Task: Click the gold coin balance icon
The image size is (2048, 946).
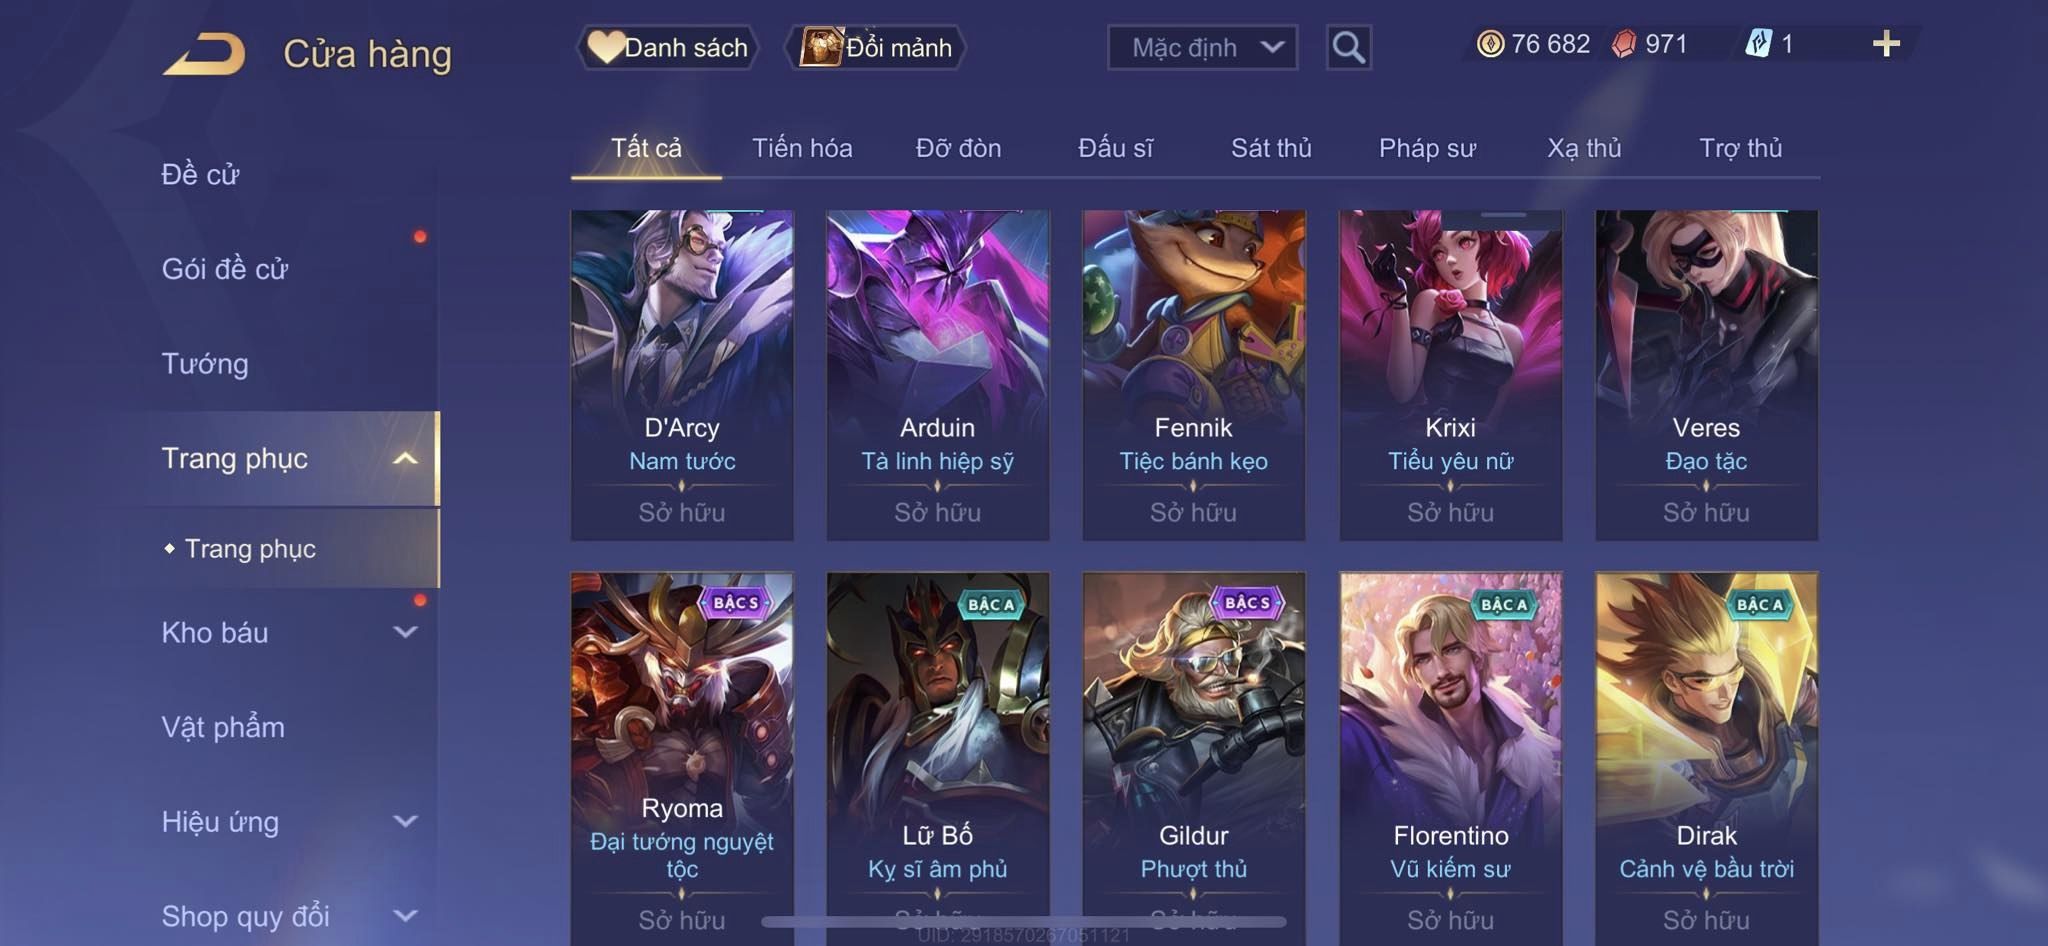Action: pyautogui.click(x=1490, y=44)
